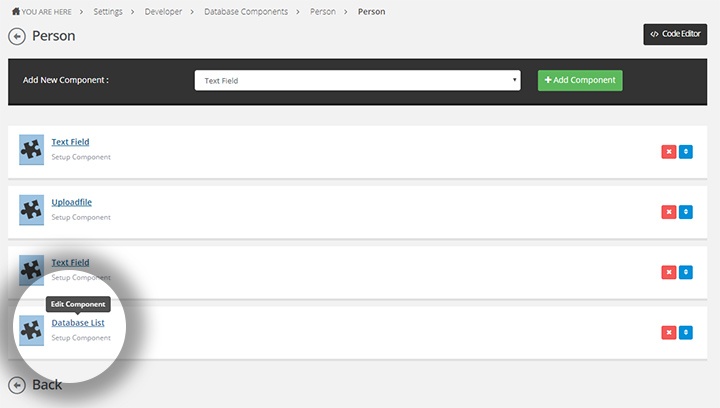Delete the Uploadfile component

tap(669, 212)
